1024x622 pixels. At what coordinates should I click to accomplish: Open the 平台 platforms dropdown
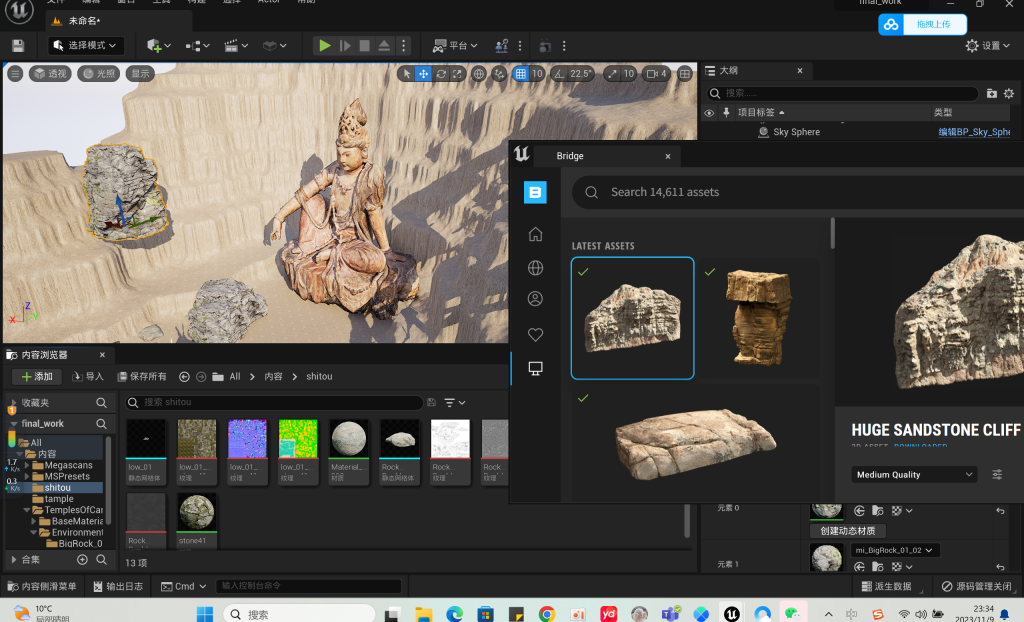[x=455, y=46]
